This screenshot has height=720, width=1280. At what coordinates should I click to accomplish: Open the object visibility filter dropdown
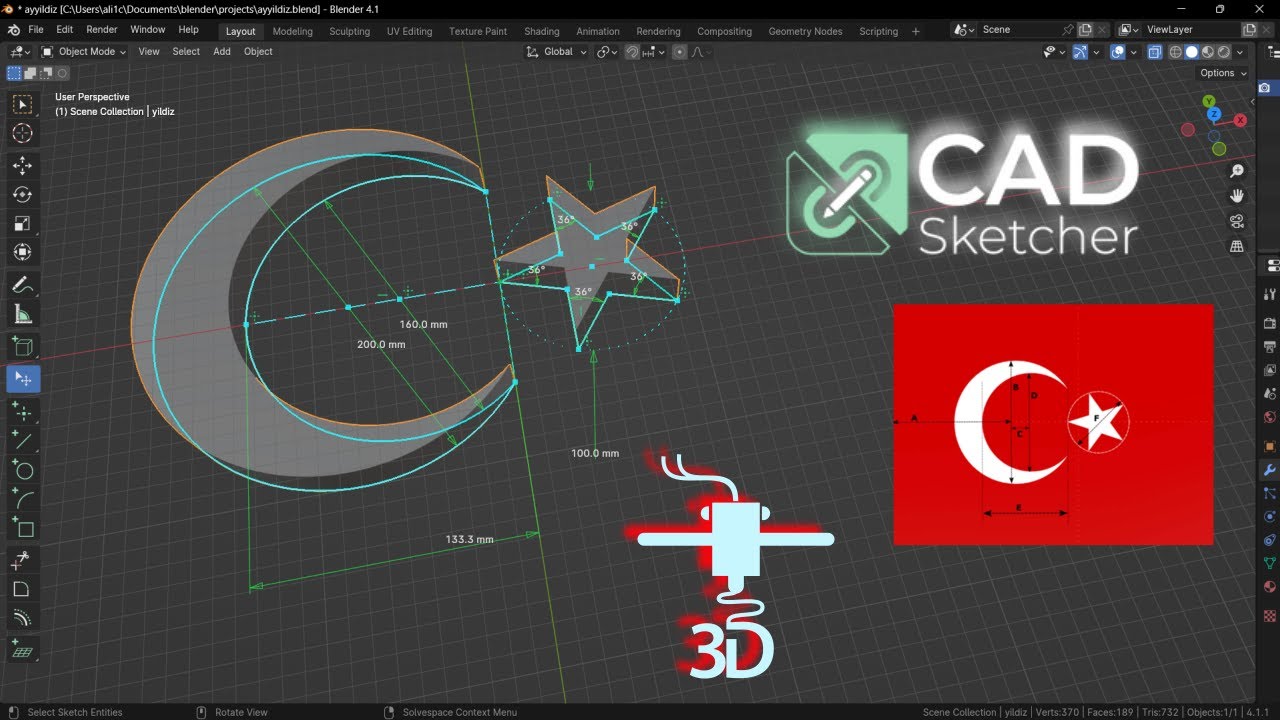(x=1053, y=51)
